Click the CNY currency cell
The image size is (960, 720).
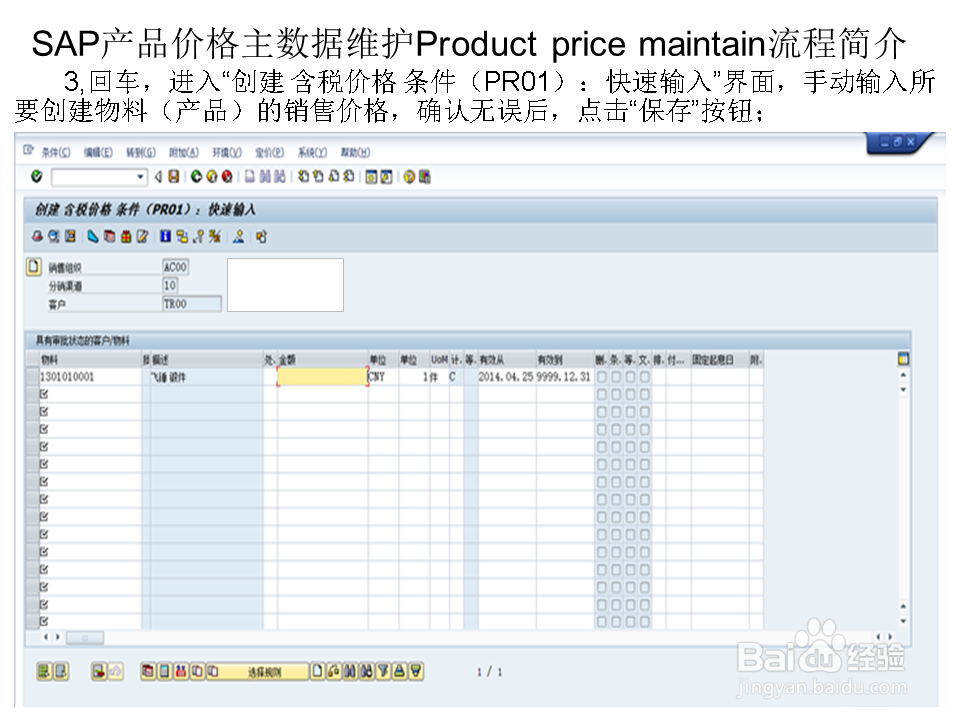pyautogui.click(x=383, y=377)
